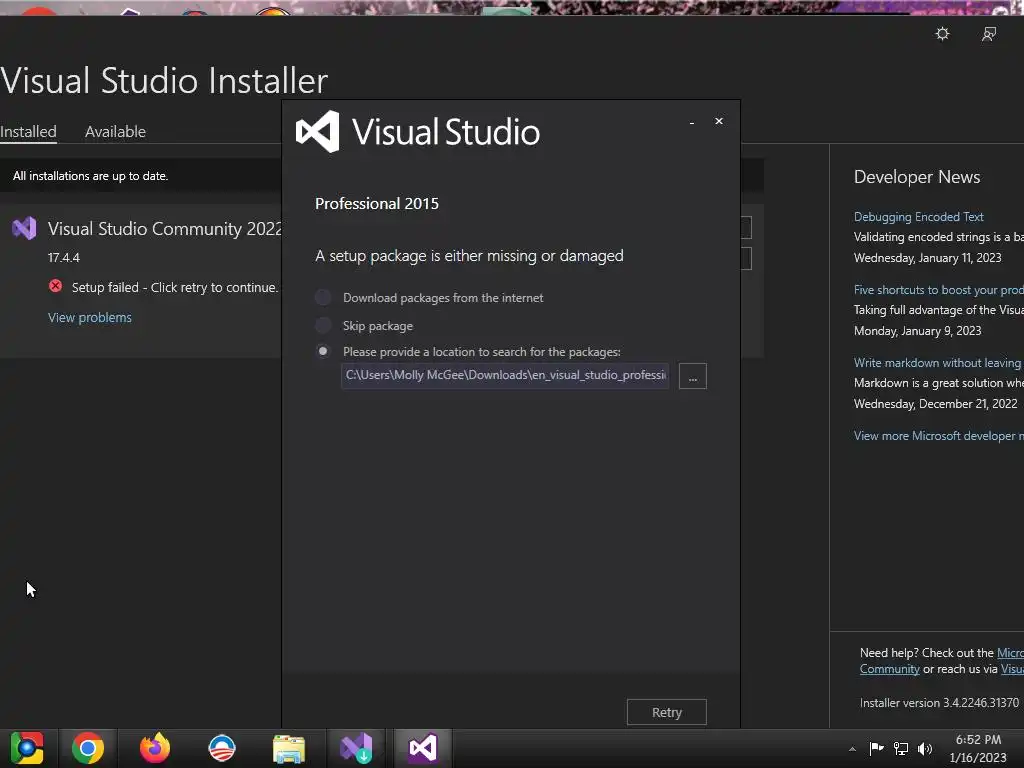
Task: Open the network tray icon
Action: [901, 748]
